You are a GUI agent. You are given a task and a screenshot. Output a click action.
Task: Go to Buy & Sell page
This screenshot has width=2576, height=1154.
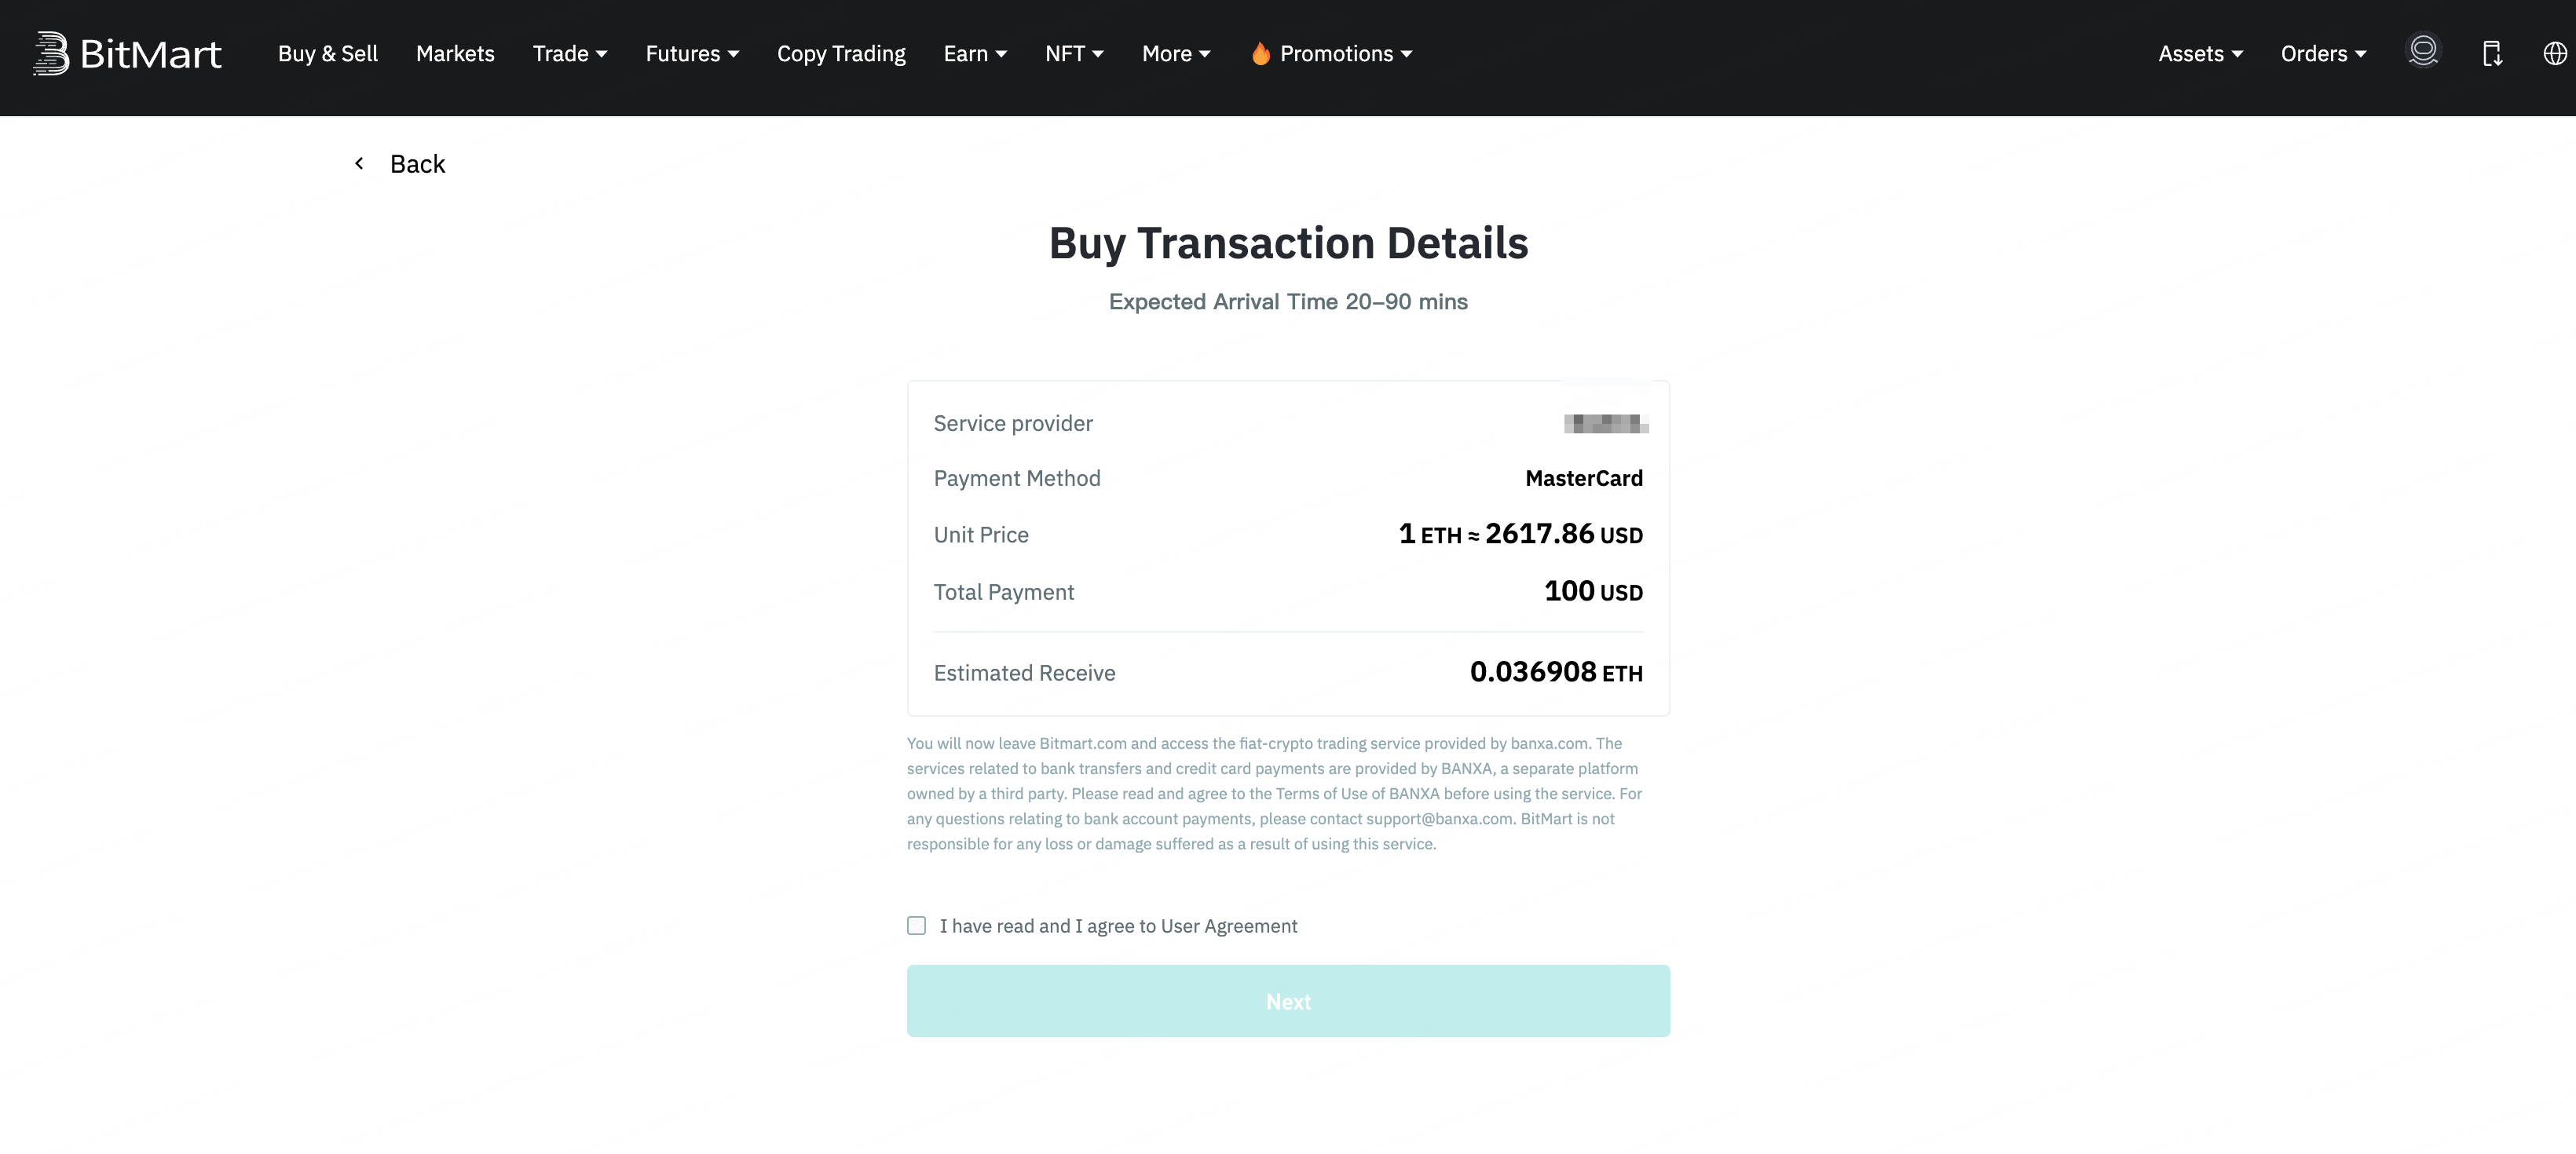pyautogui.click(x=328, y=54)
